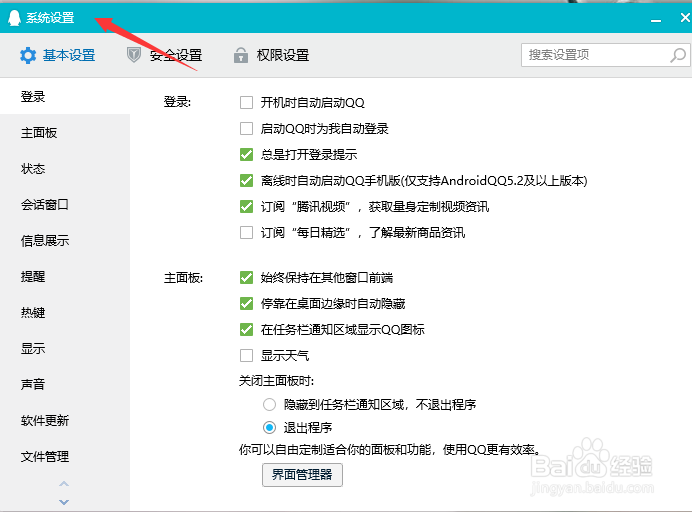Open 声音 sidebar section
692x512 pixels.
[x=65, y=384]
